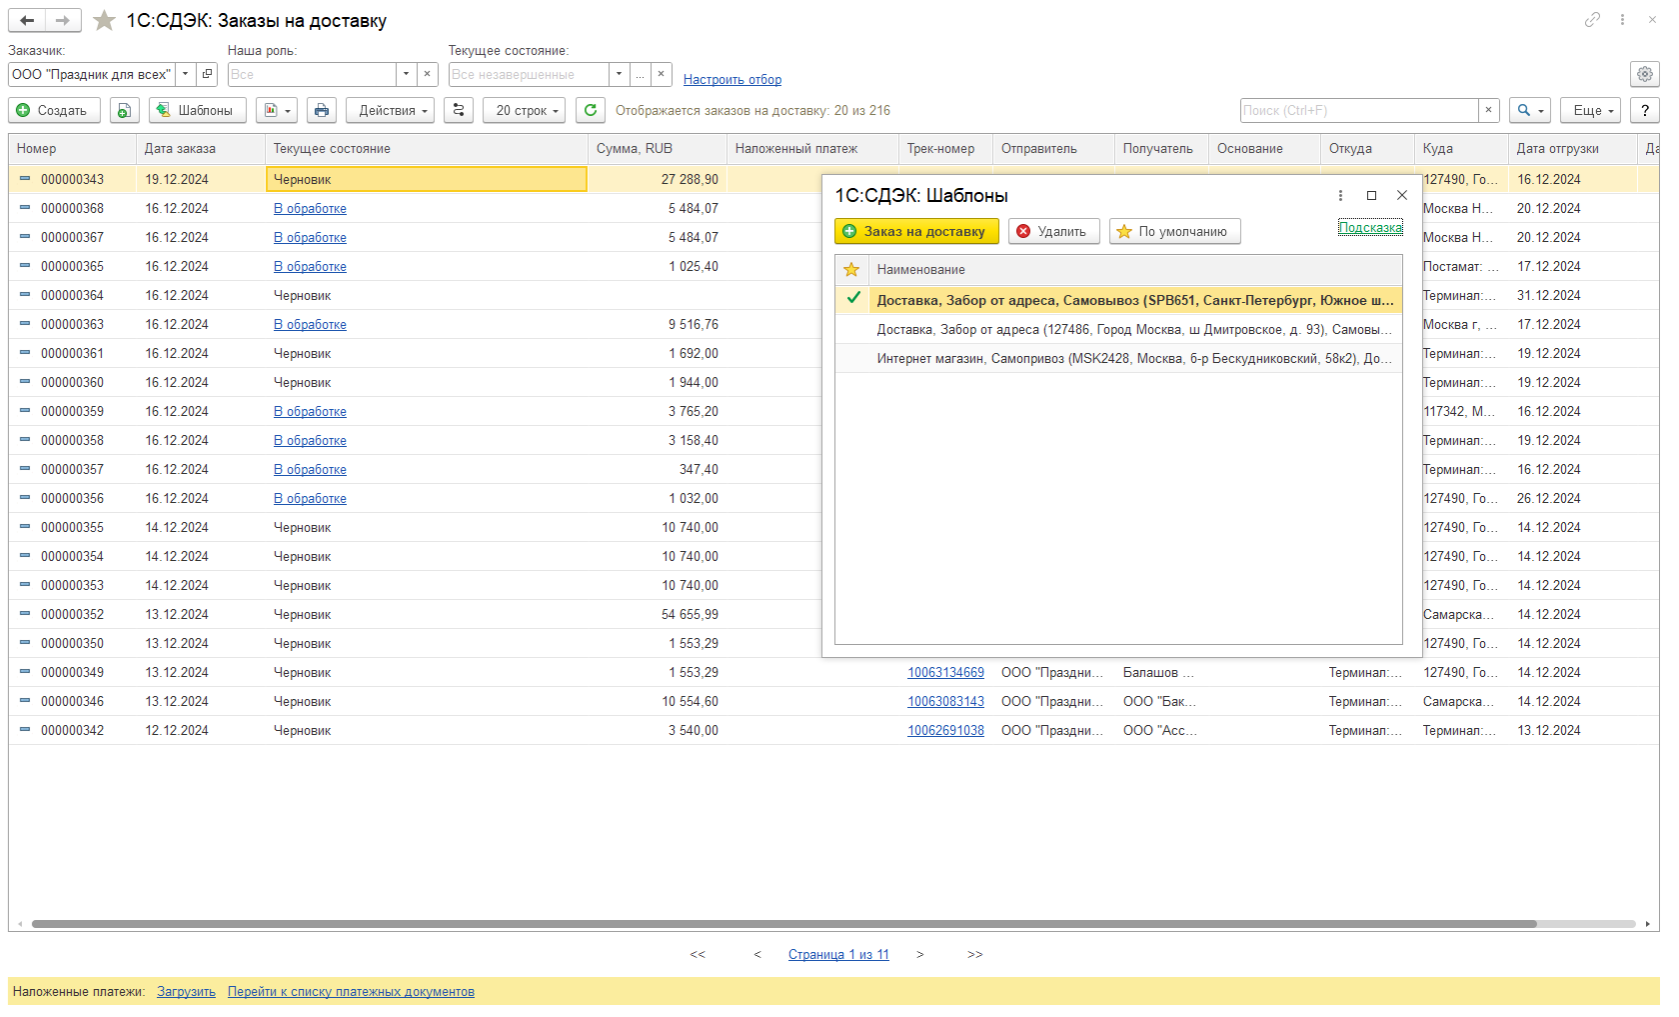Sort the table by the Номер column header
Image resolution: width=1679 pixels, height=1017 pixels.
click(x=72, y=149)
